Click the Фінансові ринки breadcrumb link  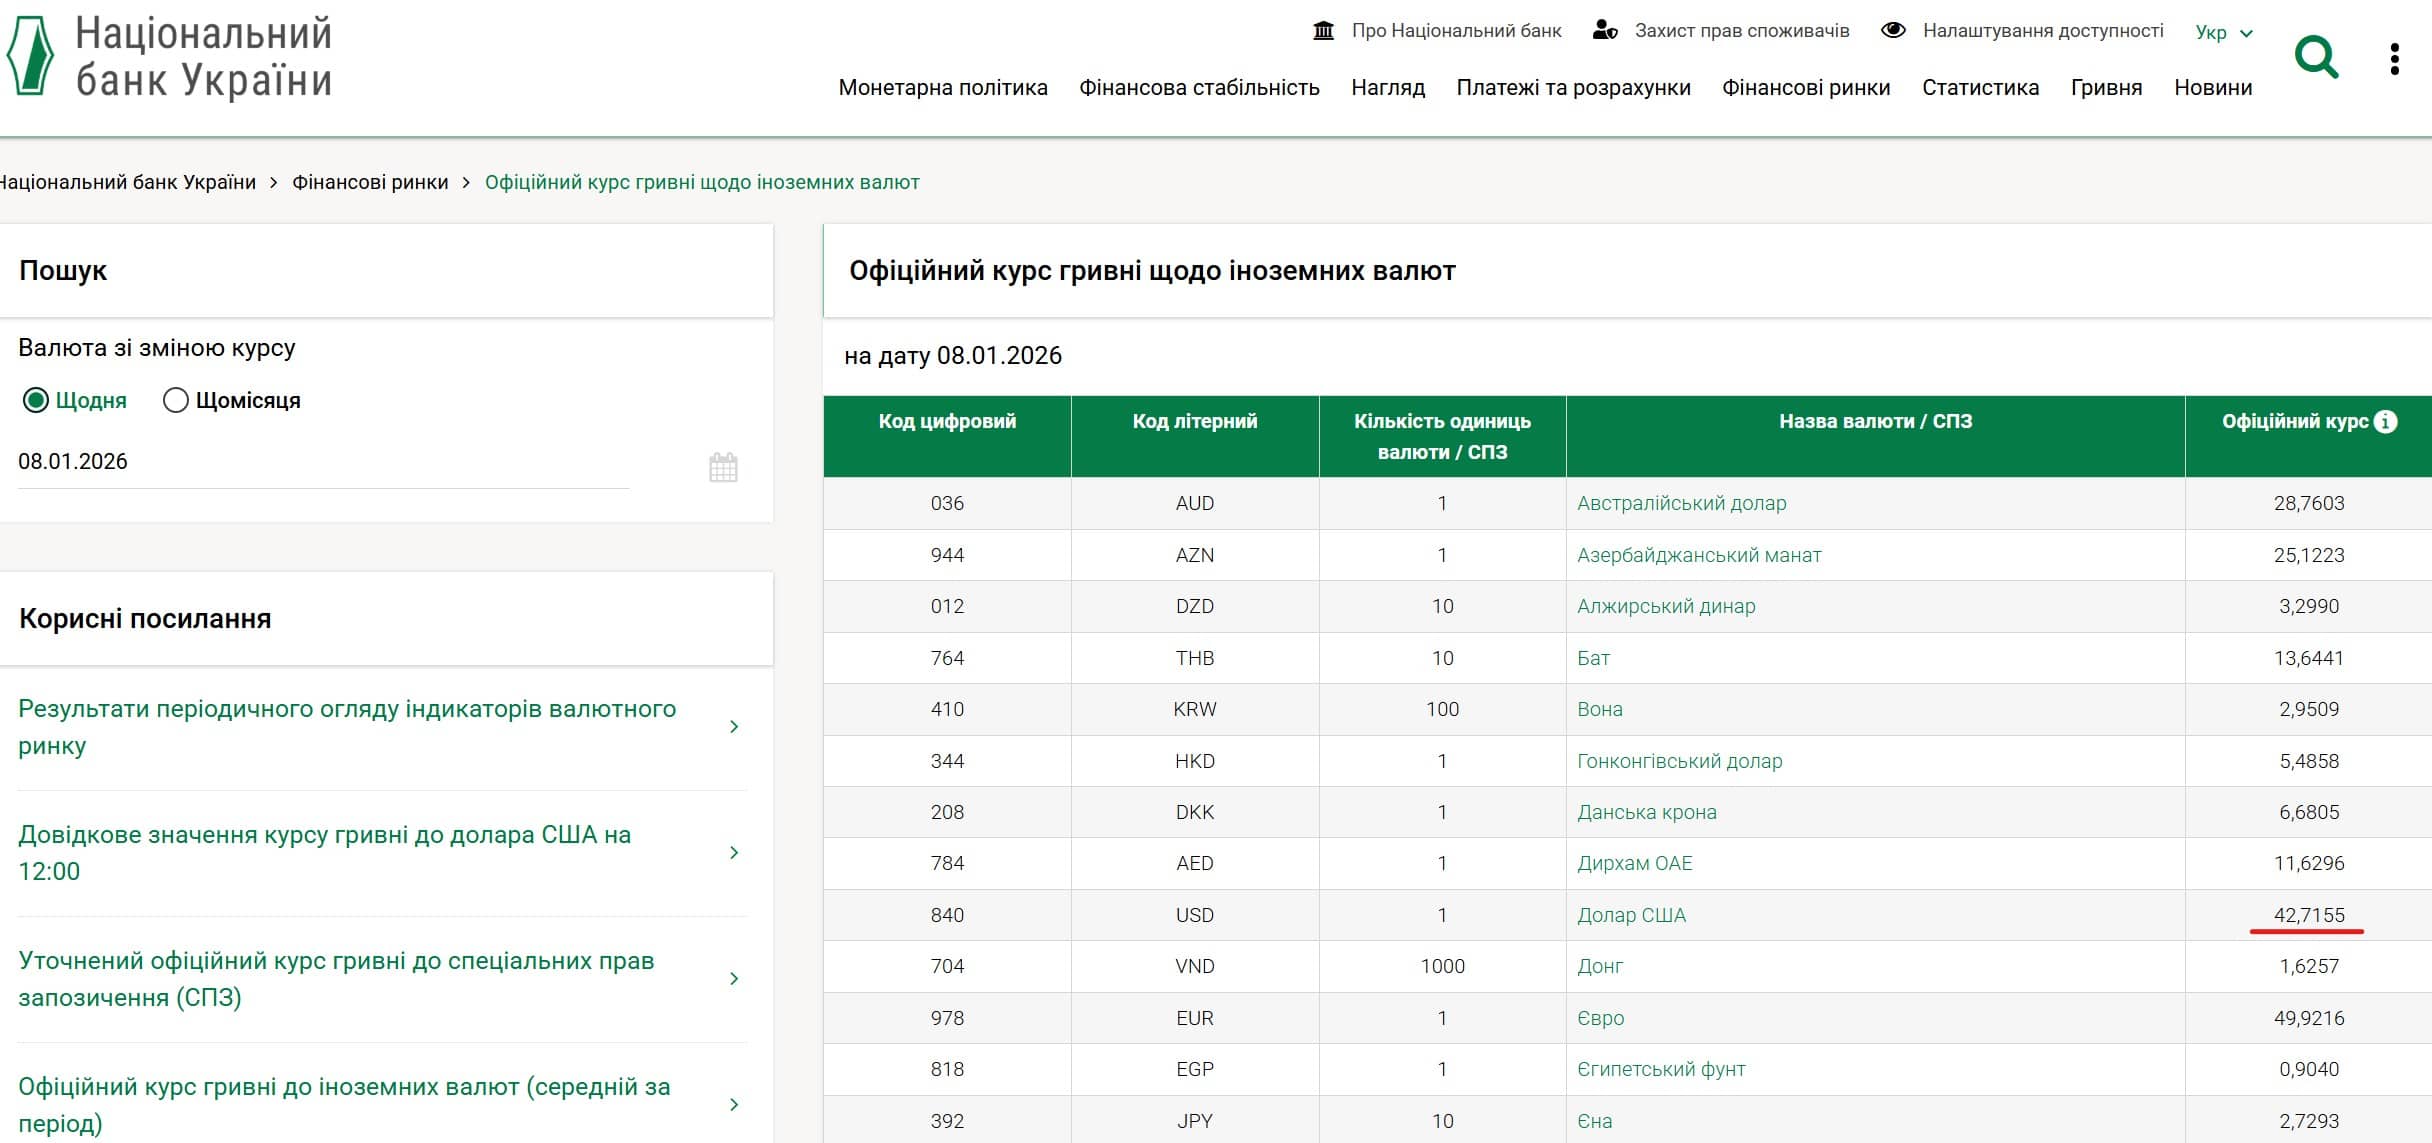click(x=370, y=182)
